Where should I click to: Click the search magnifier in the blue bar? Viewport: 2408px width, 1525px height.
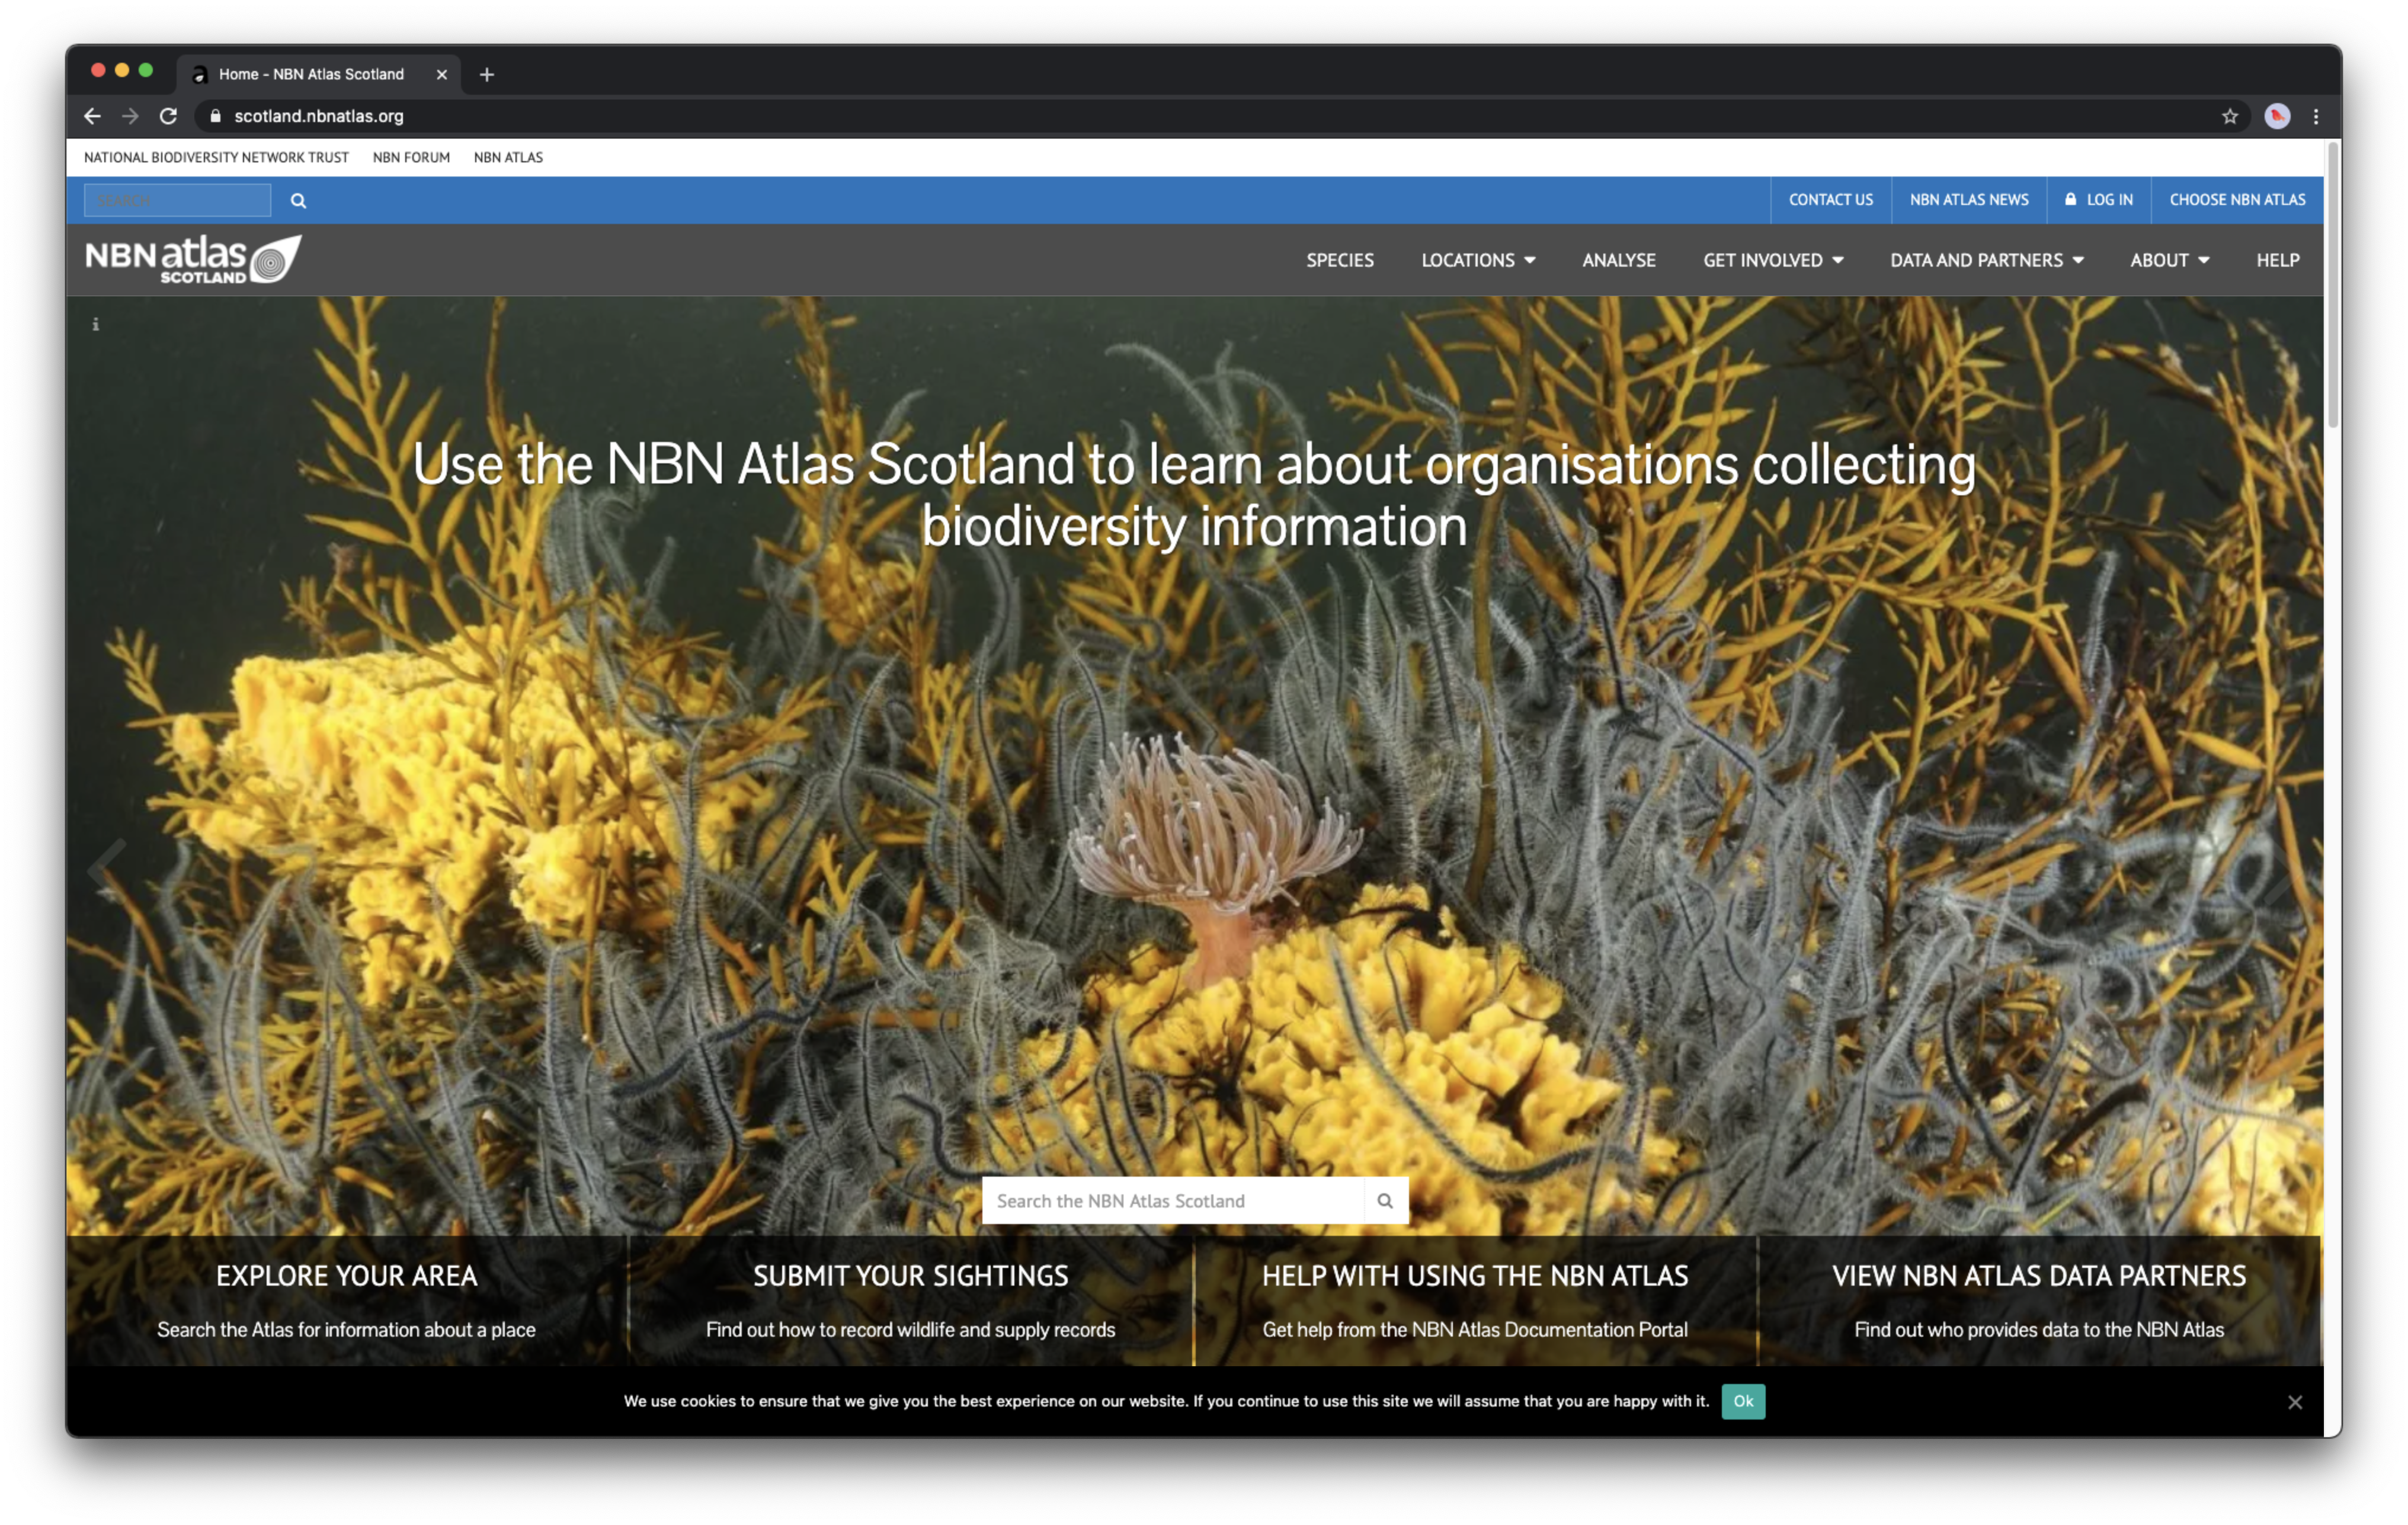click(298, 200)
